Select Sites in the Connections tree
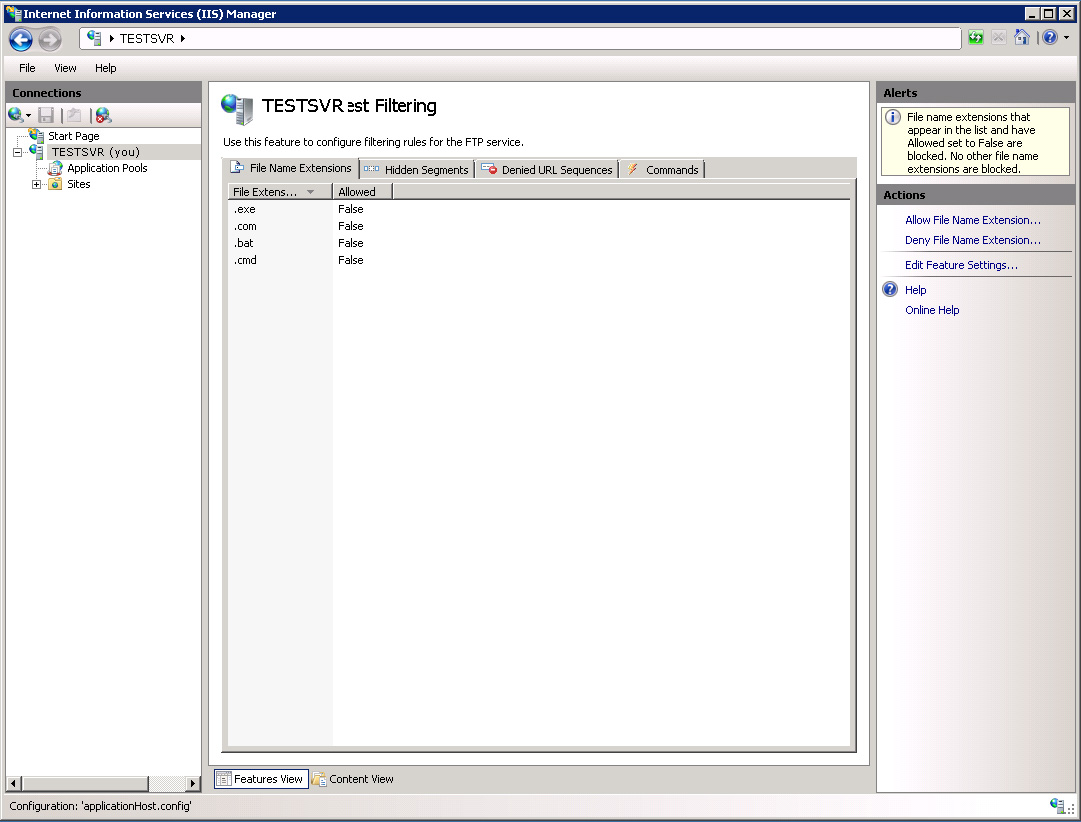 (79, 184)
